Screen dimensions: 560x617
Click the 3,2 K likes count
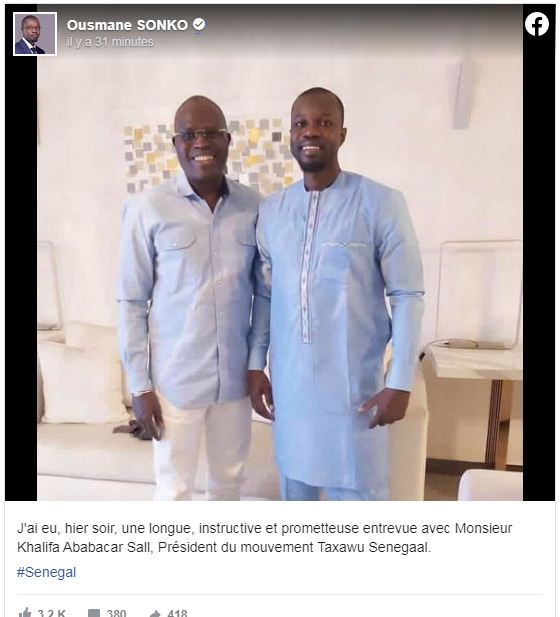click(x=52, y=613)
